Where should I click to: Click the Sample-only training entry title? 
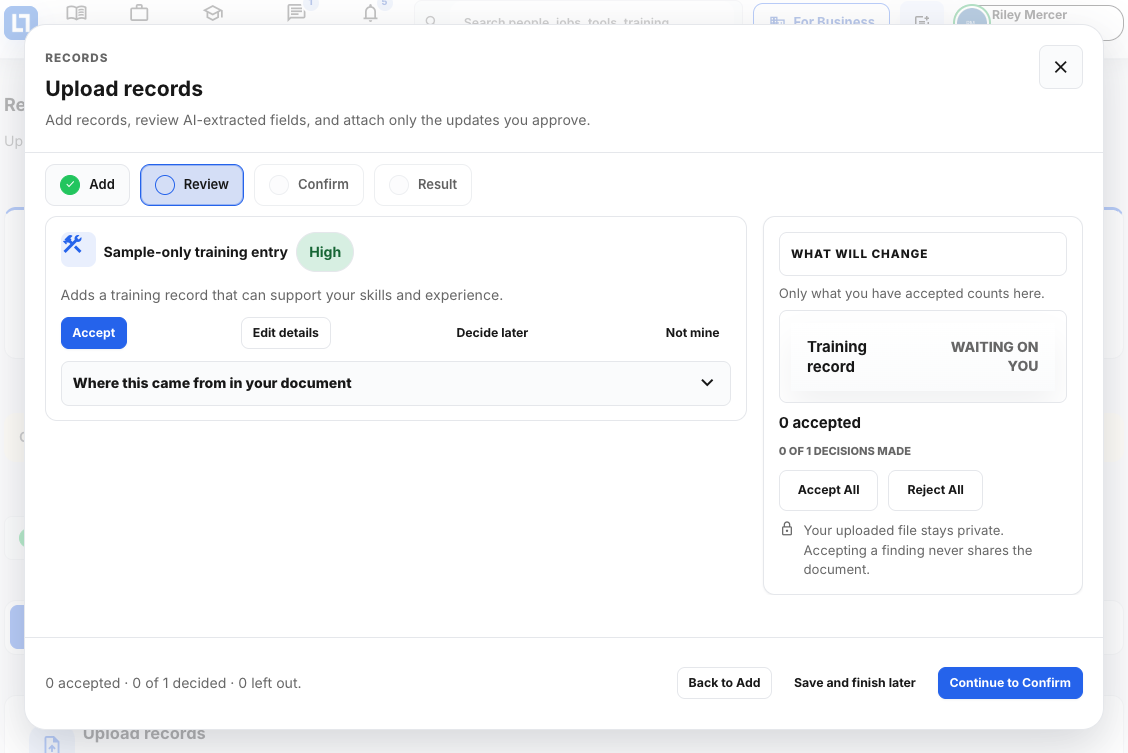(x=195, y=252)
